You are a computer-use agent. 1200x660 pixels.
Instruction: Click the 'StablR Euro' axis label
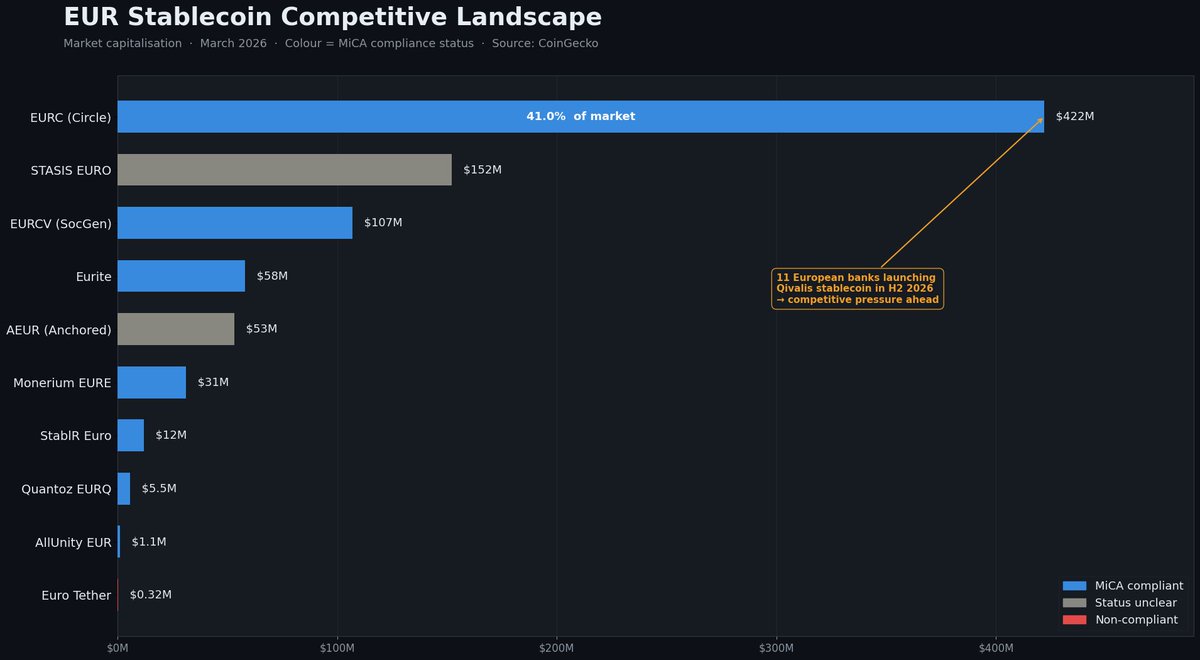76,436
